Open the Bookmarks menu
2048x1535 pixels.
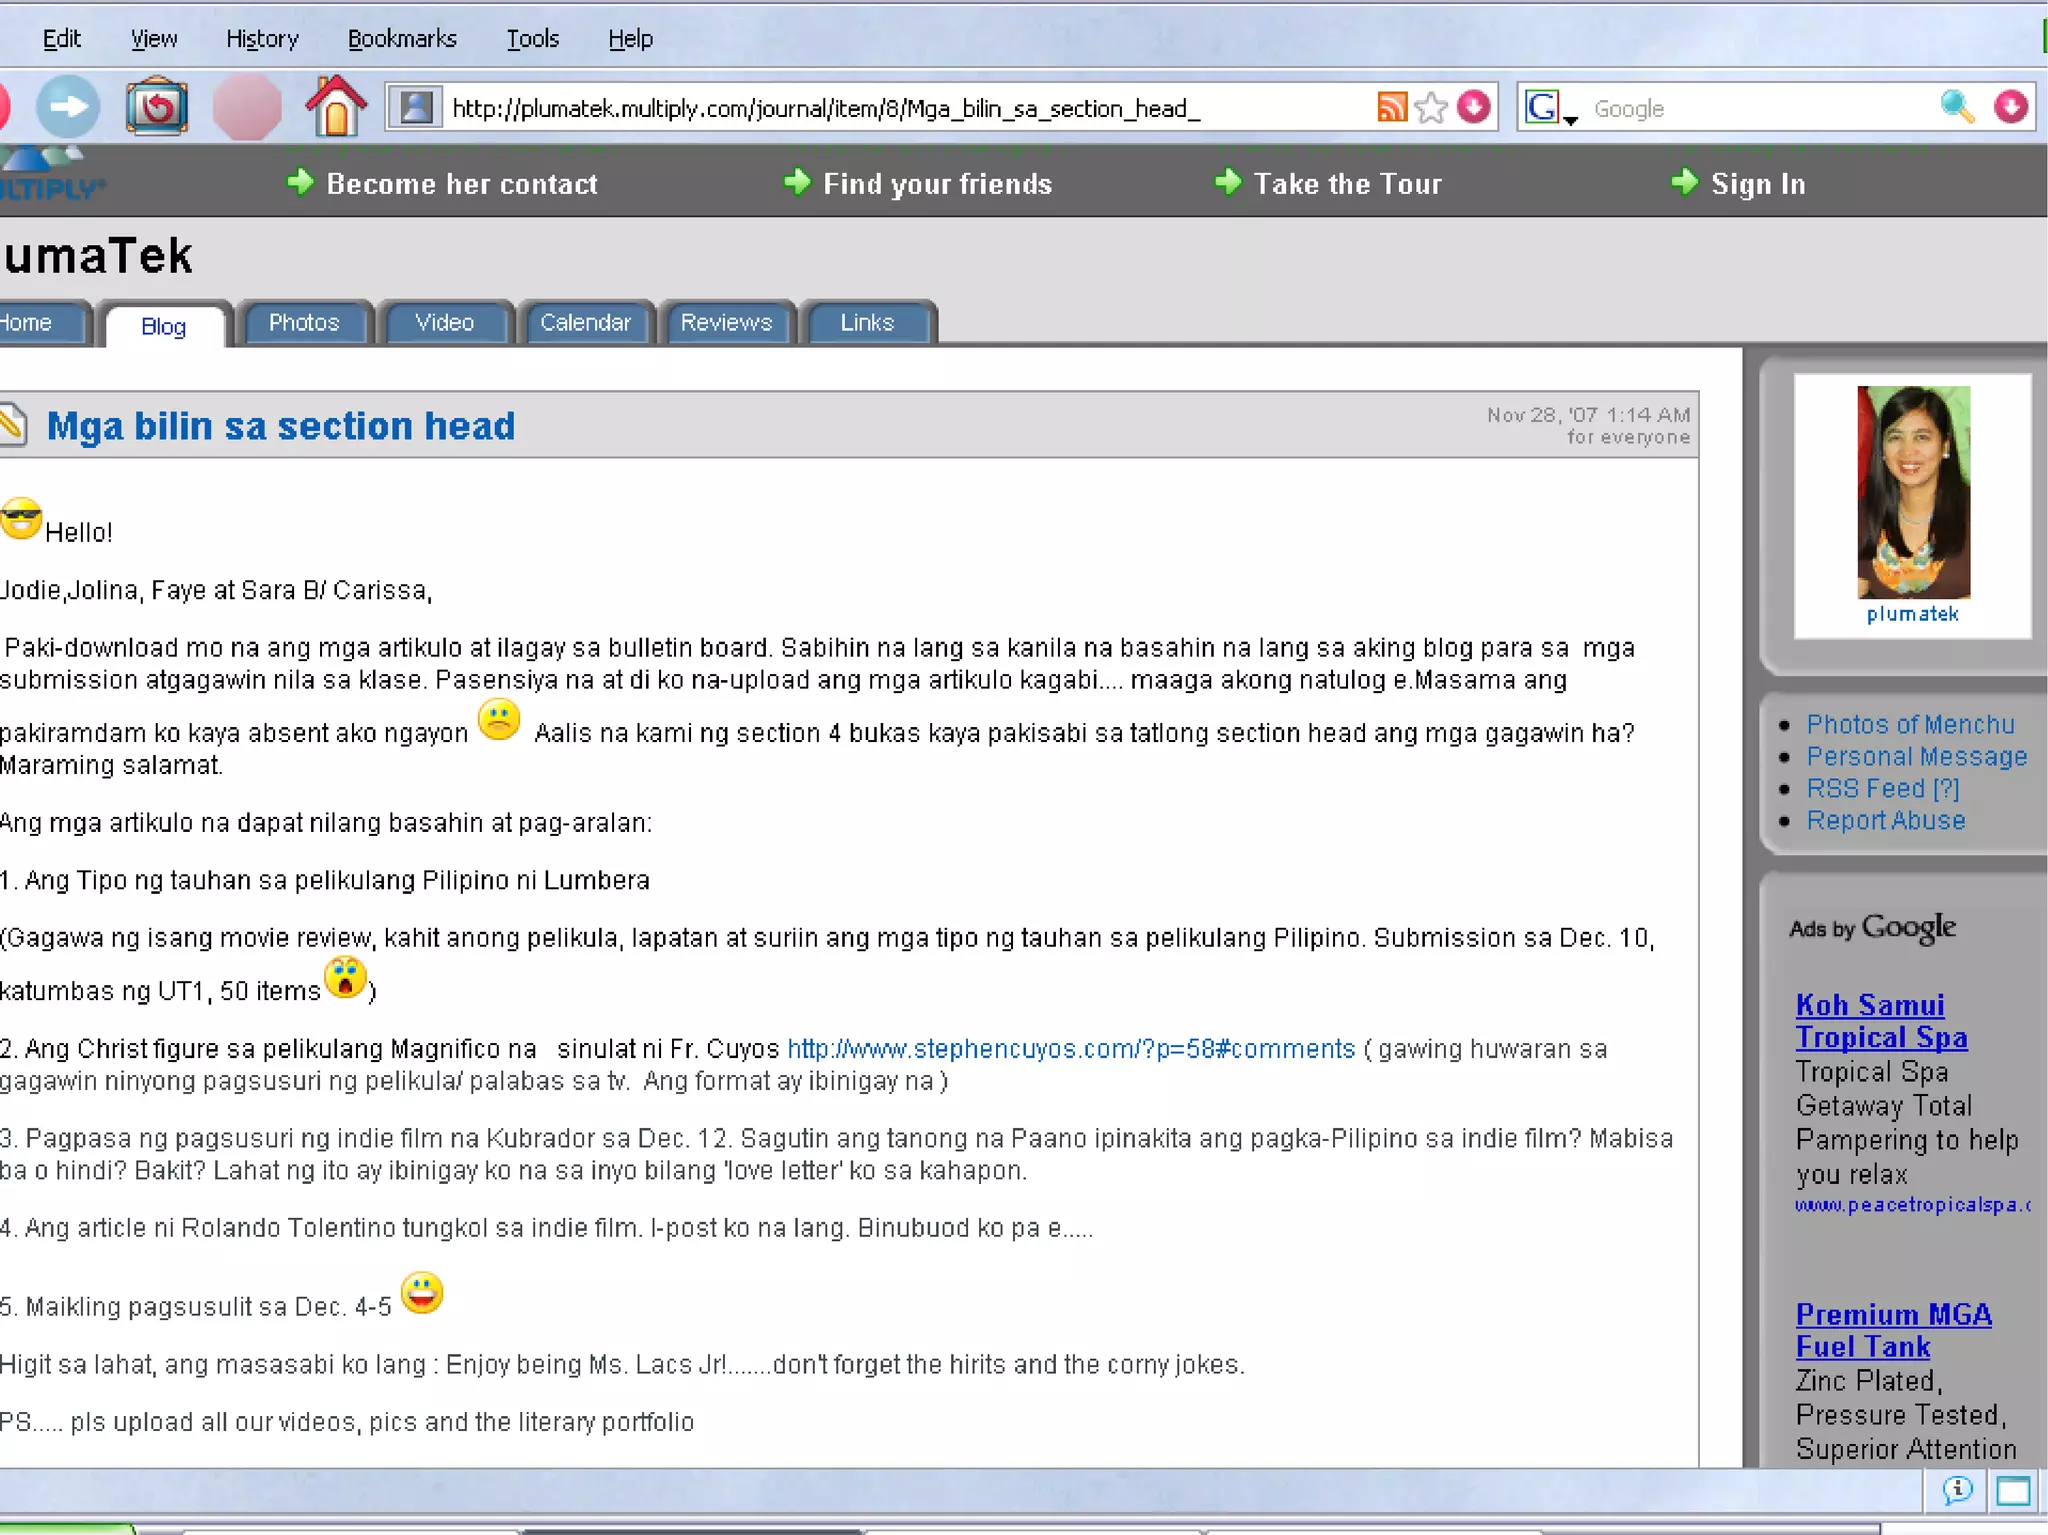(x=402, y=39)
